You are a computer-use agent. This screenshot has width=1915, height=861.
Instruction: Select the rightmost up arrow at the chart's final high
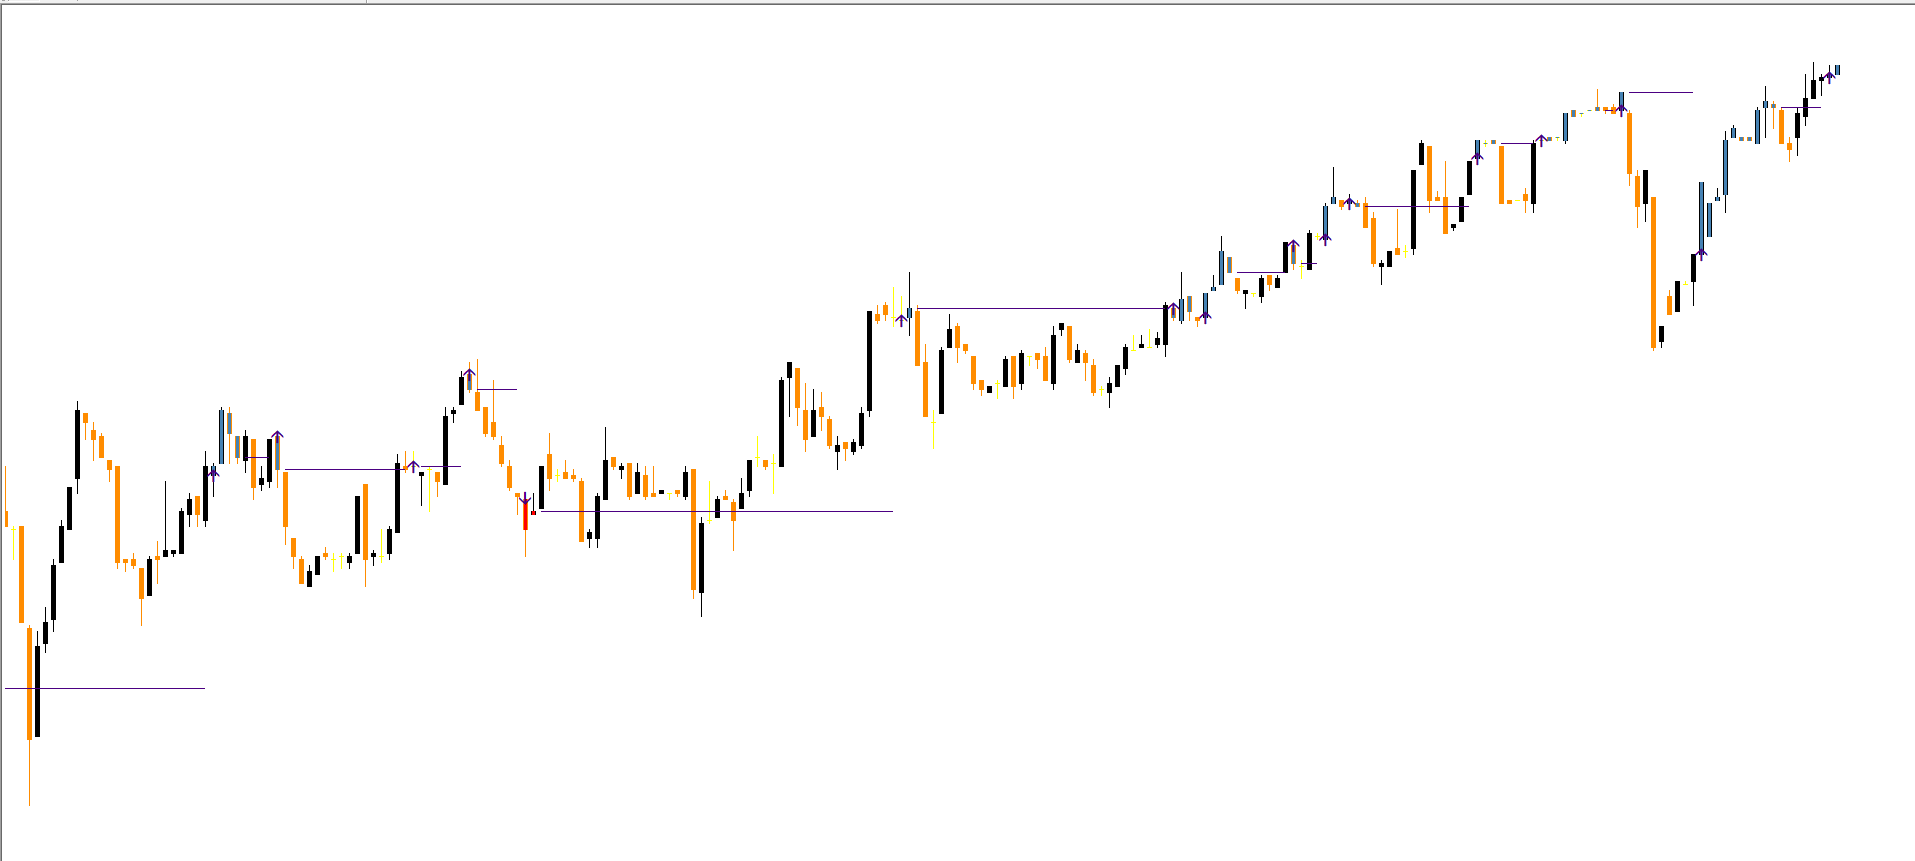pos(1829,75)
